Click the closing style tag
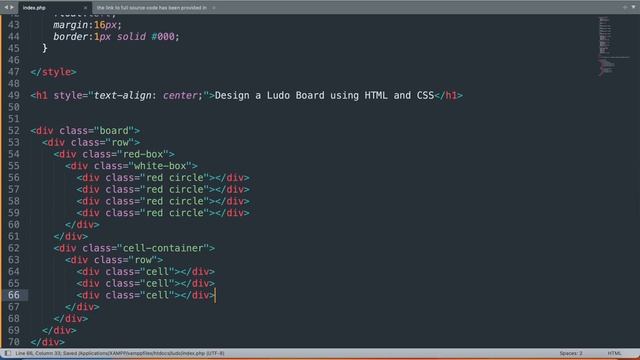 click(53, 72)
